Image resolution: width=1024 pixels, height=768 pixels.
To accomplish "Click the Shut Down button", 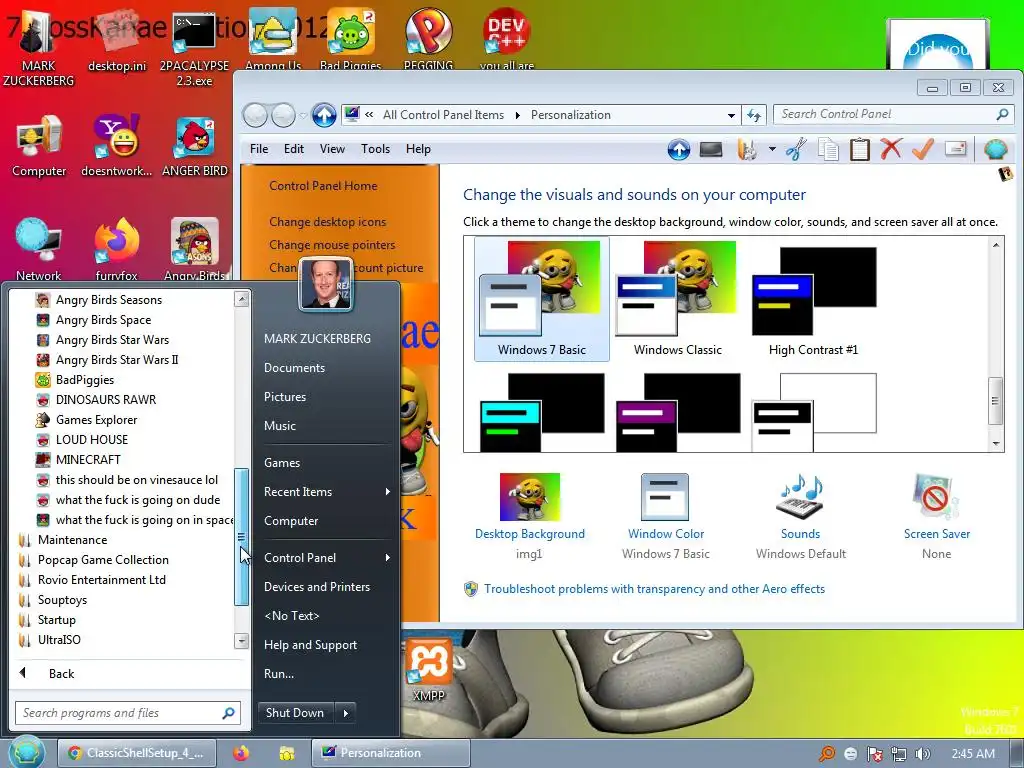I will (x=295, y=713).
